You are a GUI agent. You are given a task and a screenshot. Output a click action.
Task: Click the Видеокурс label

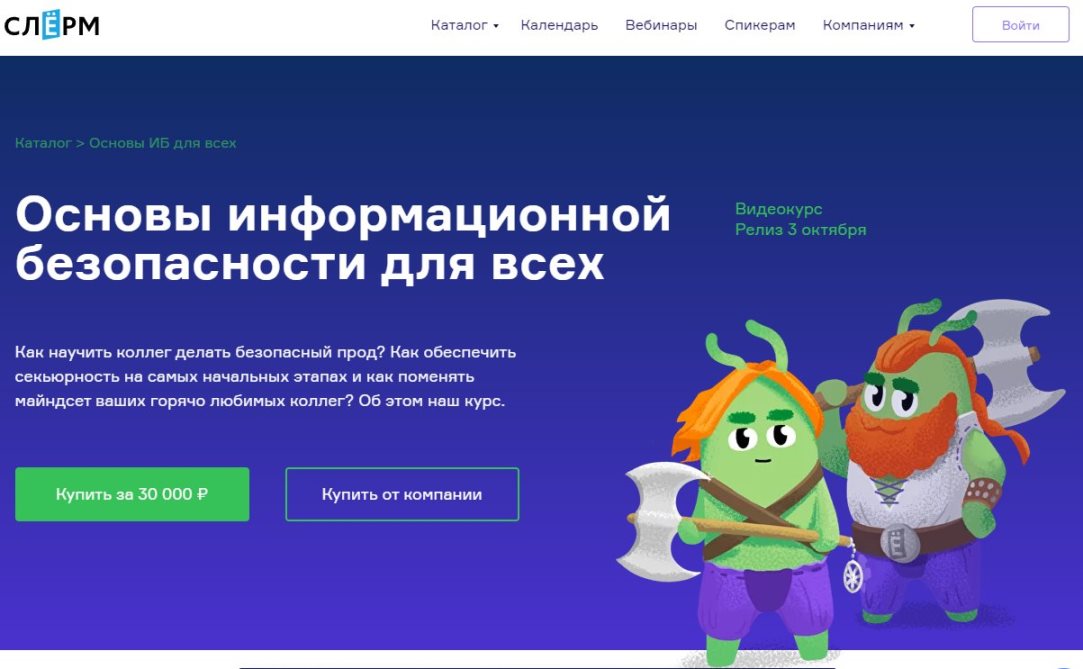pyautogui.click(x=778, y=209)
